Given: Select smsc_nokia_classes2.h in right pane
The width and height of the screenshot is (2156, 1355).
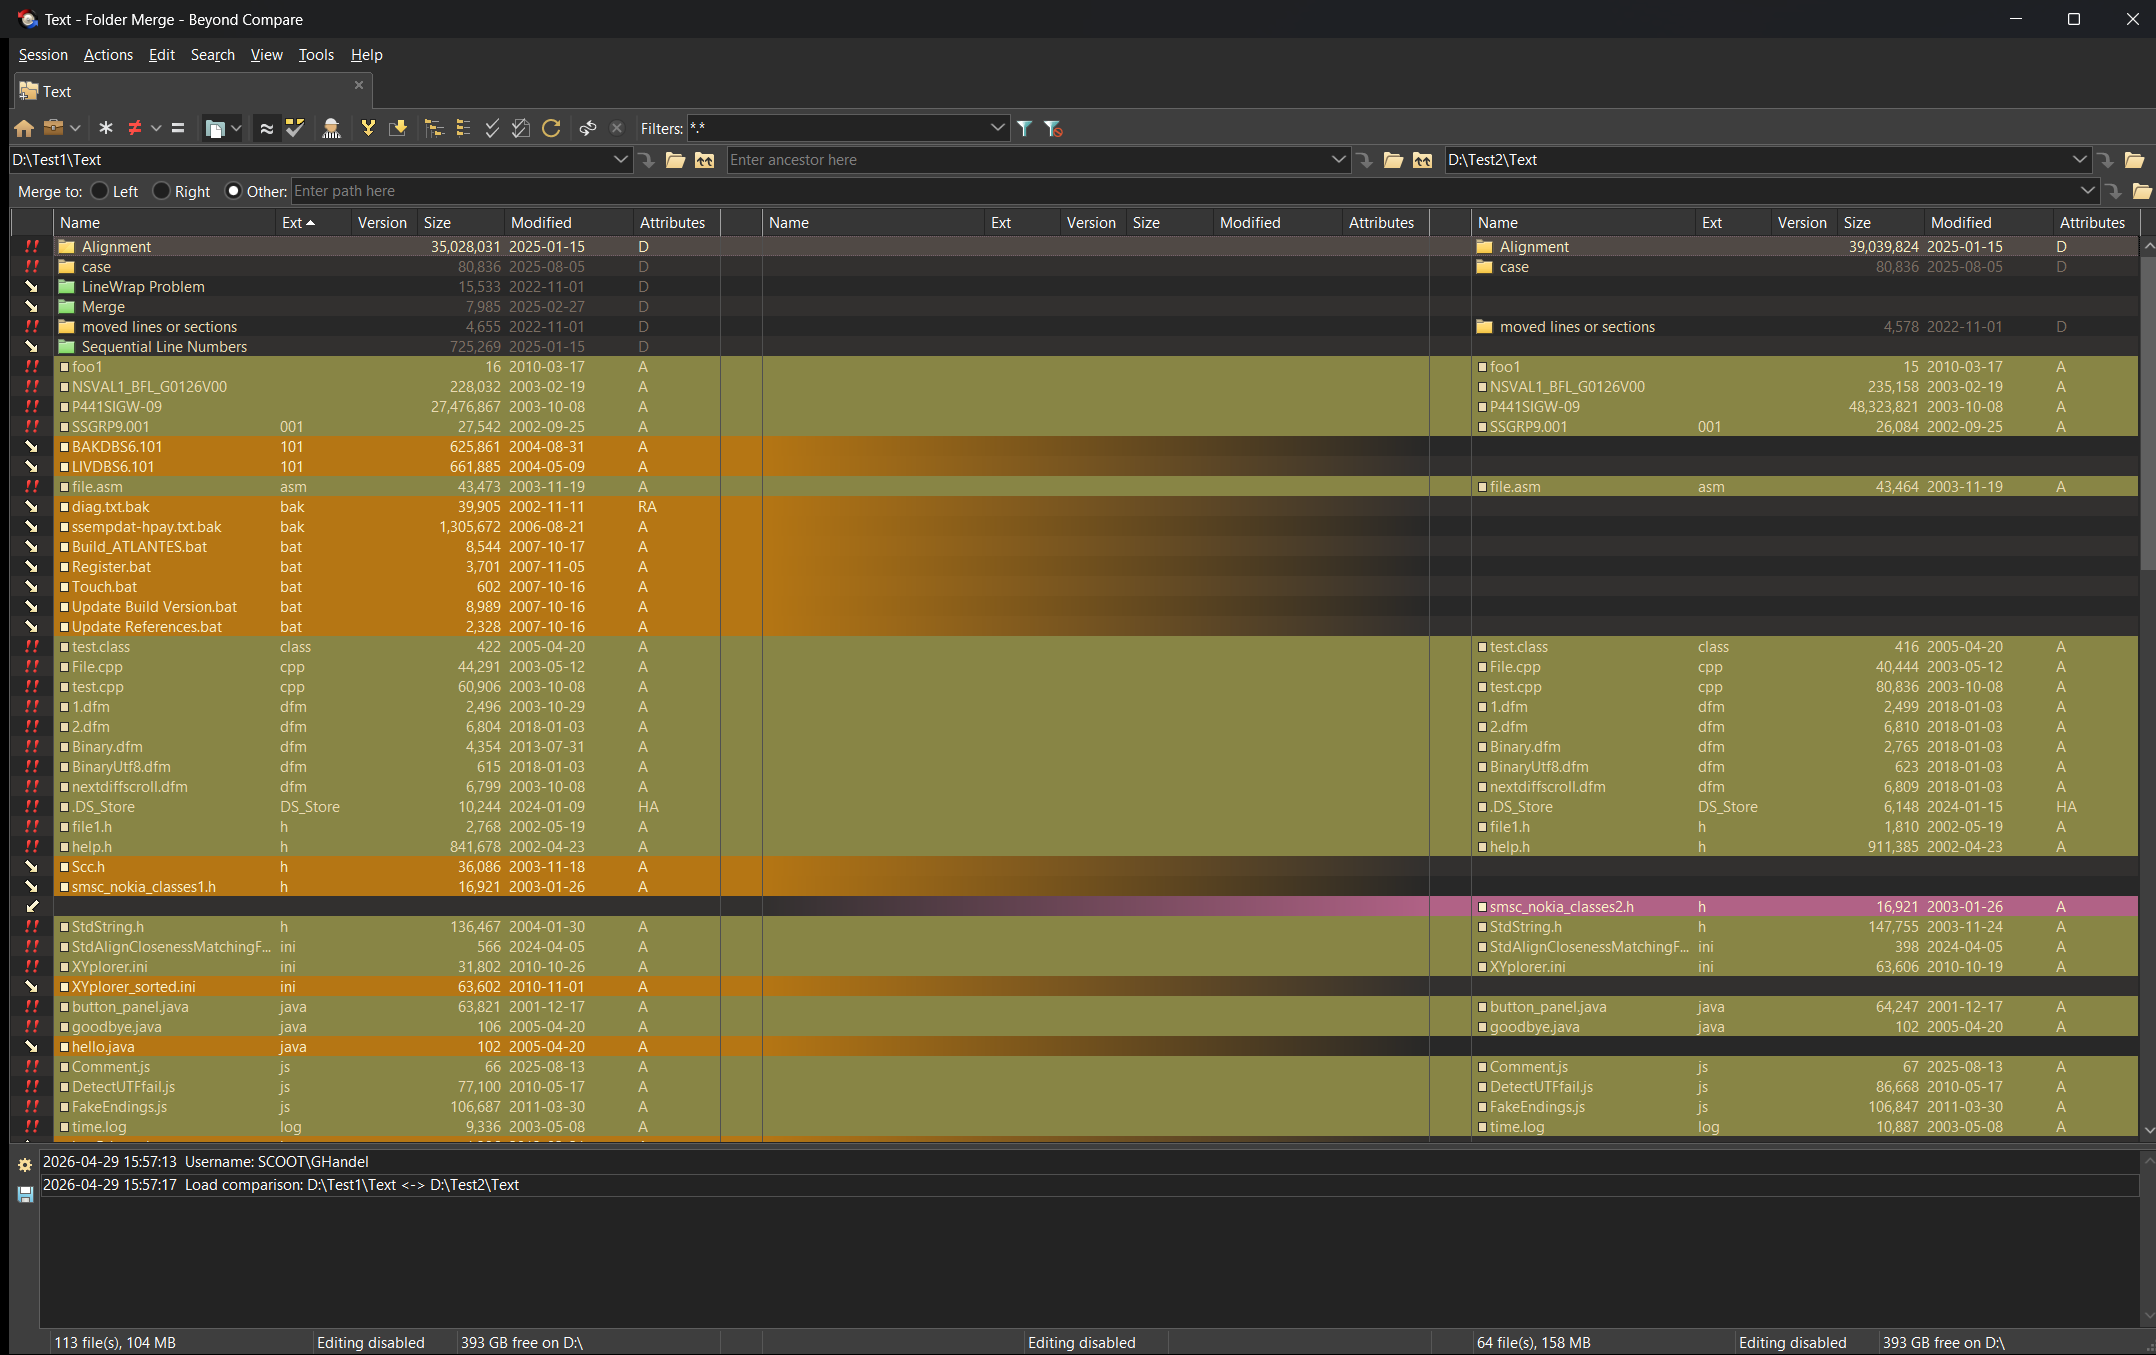Looking at the screenshot, I should pos(1804,907).
